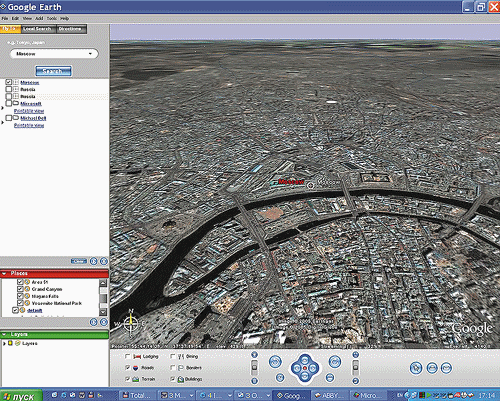500x401 pixels.
Task: Enable the Dining layer checkbox
Action: (x=173, y=356)
